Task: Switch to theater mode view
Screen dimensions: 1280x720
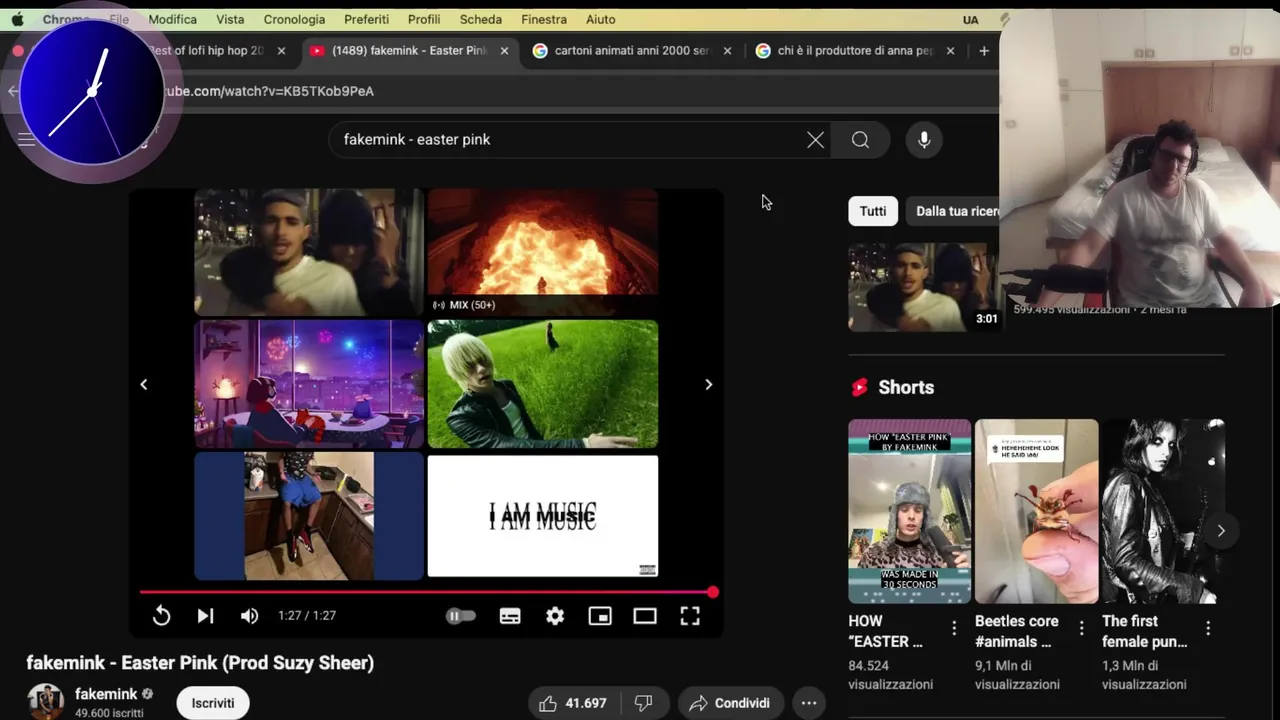Action: pos(645,616)
